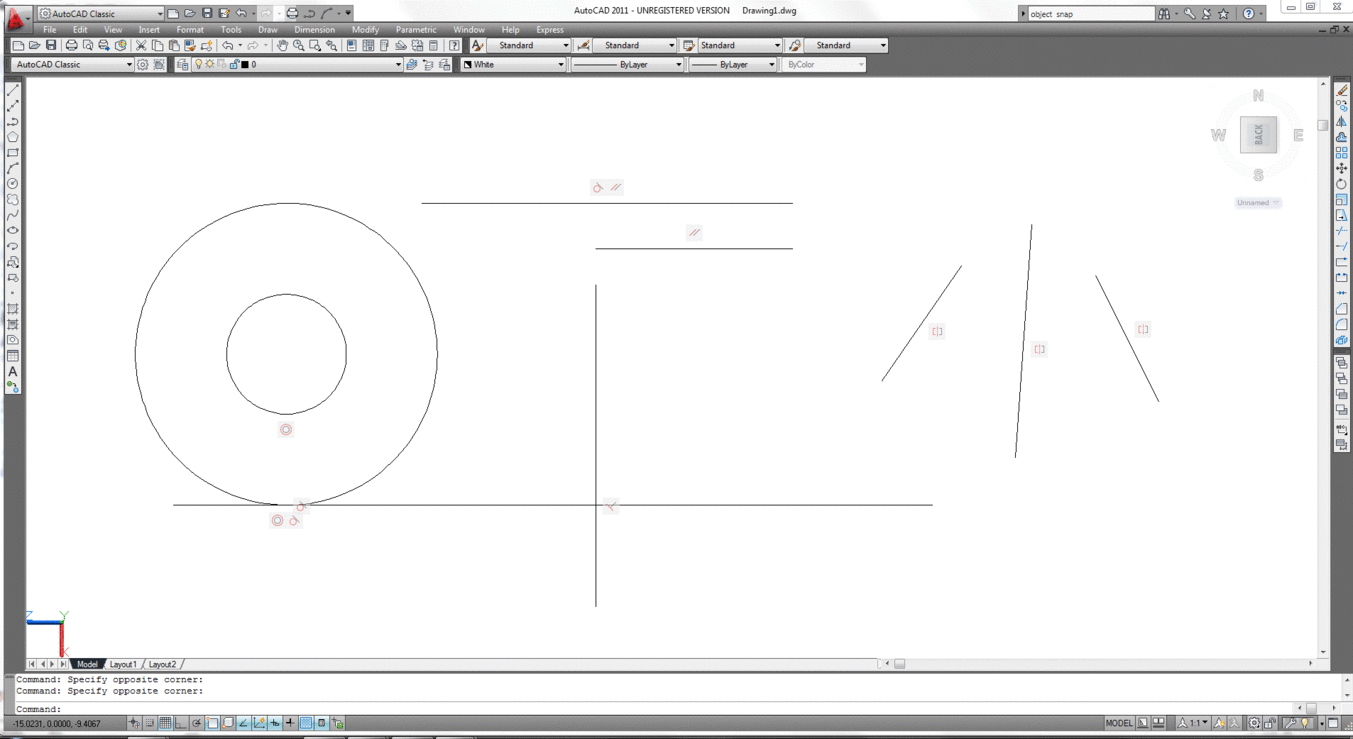Select the Circle draw tool
Screen dimensions: 1353x739
(x=13, y=184)
